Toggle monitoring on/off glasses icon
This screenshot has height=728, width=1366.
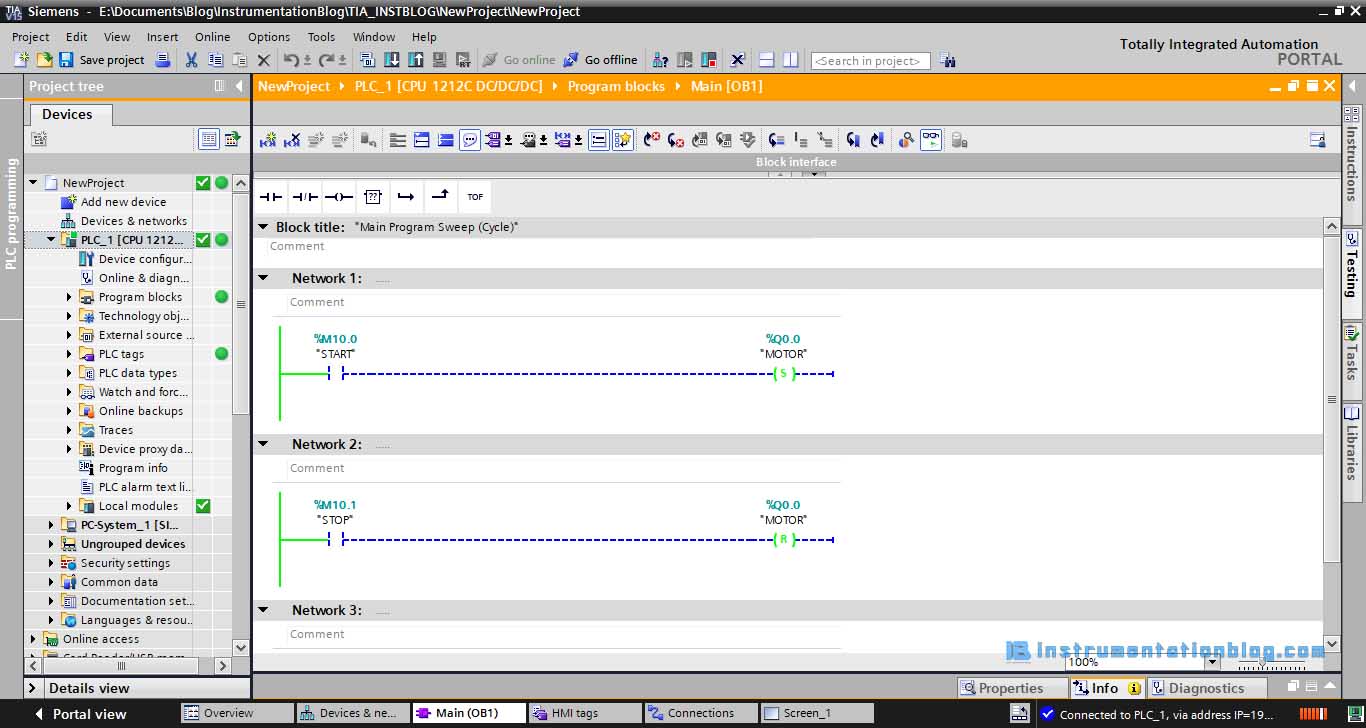[931, 140]
